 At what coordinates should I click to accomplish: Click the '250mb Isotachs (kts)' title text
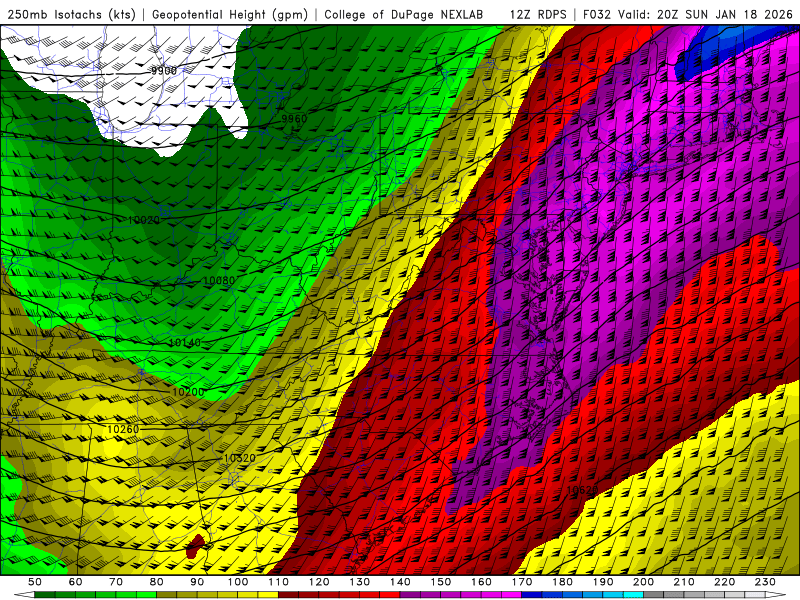[71, 14]
